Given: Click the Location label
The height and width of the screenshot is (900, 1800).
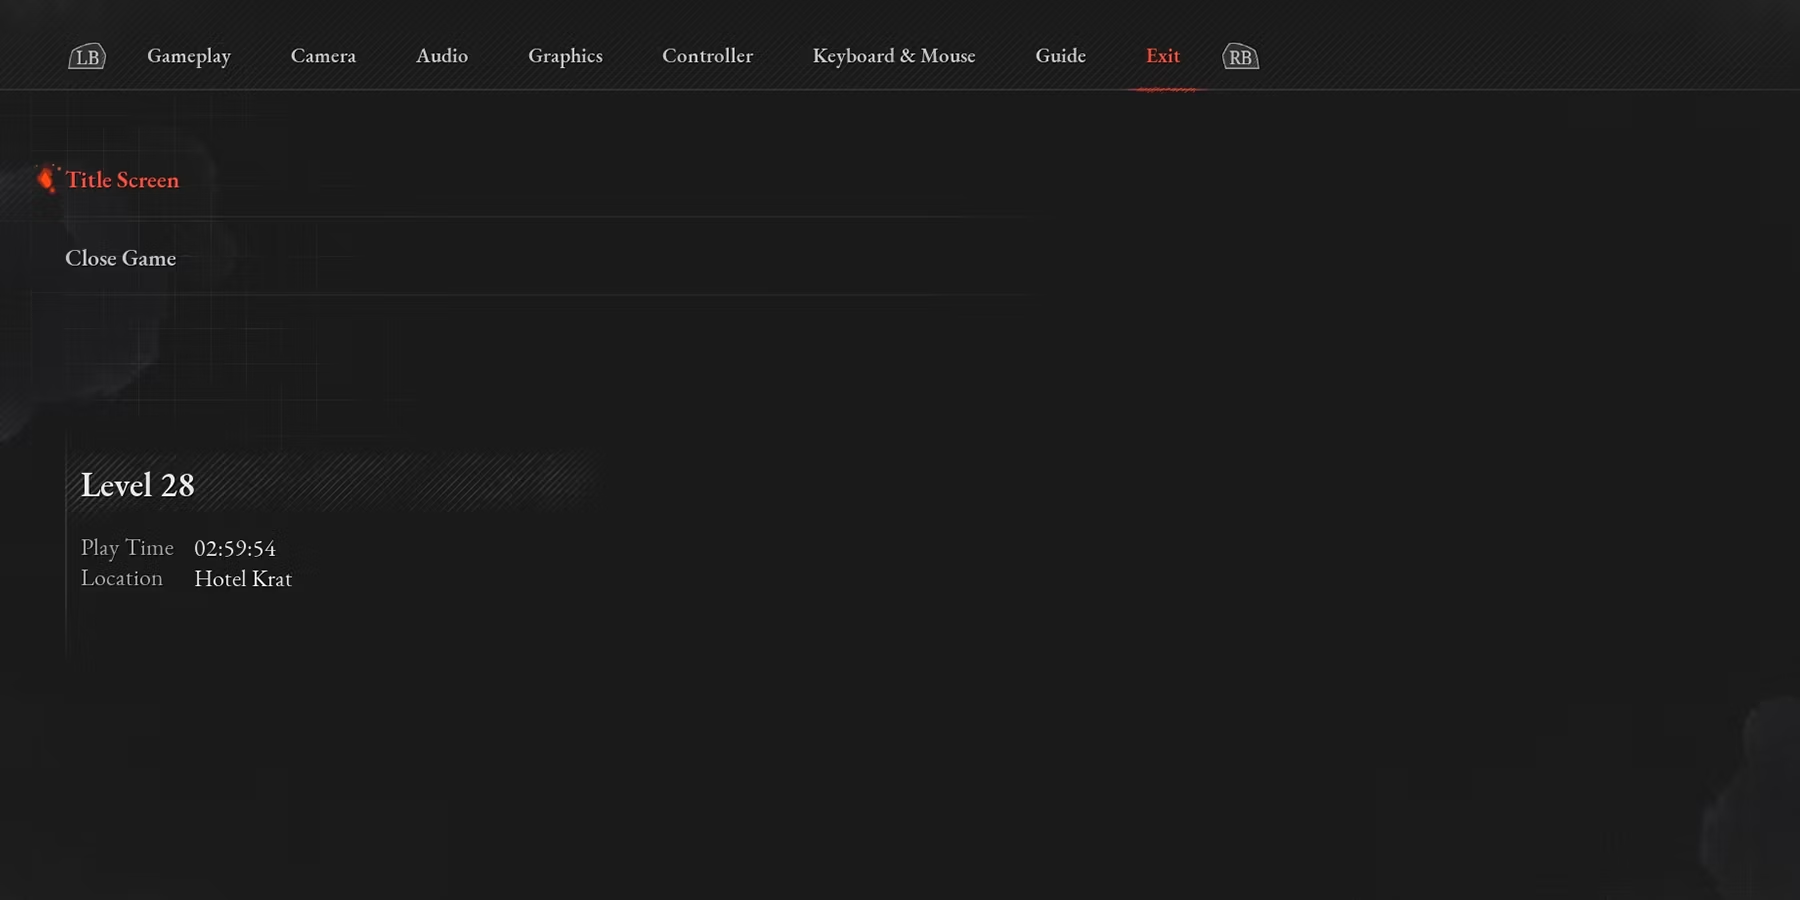Looking at the screenshot, I should (121, 578).
